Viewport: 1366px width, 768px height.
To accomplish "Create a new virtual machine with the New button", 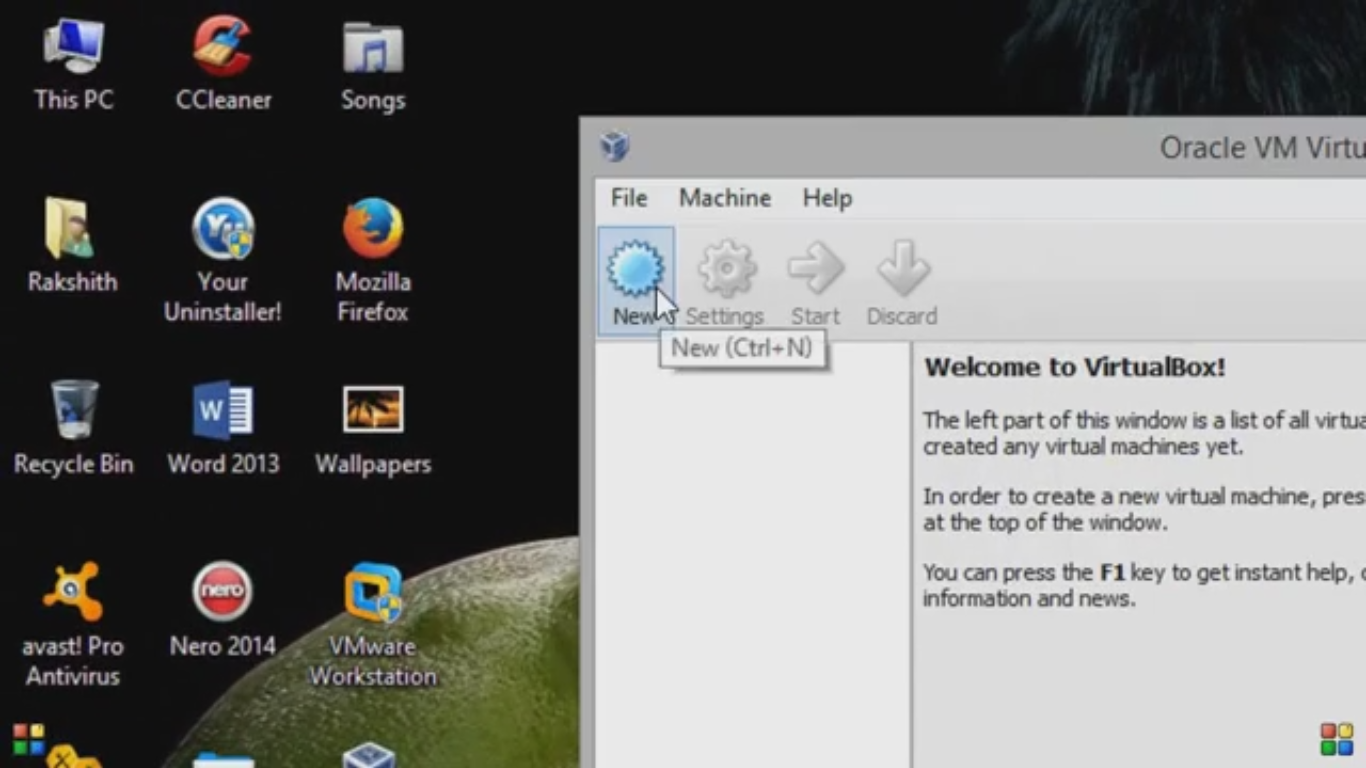I will point(636,268).
